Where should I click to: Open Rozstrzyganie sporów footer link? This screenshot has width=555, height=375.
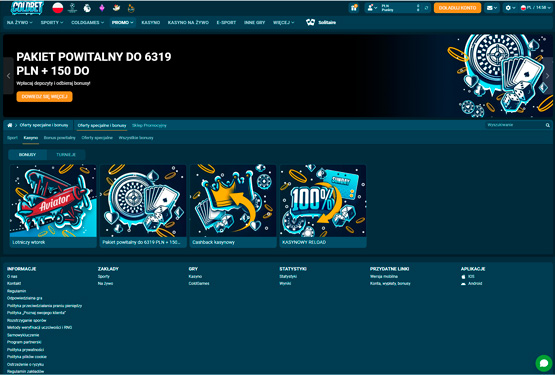point(27,320)
